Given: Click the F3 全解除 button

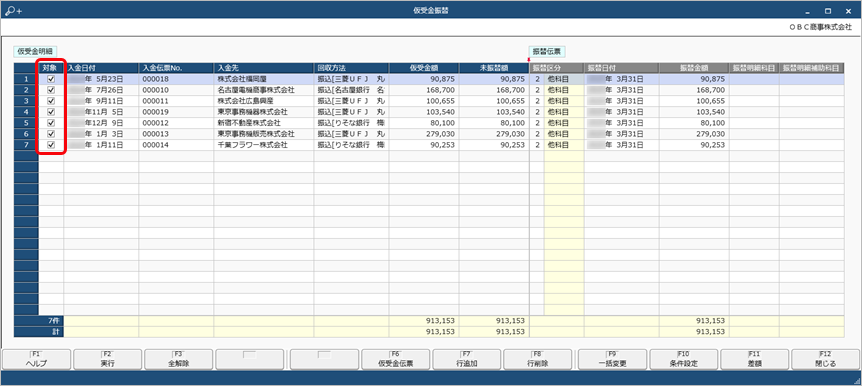Looking at the screenshot, I should tap(179, 360).
